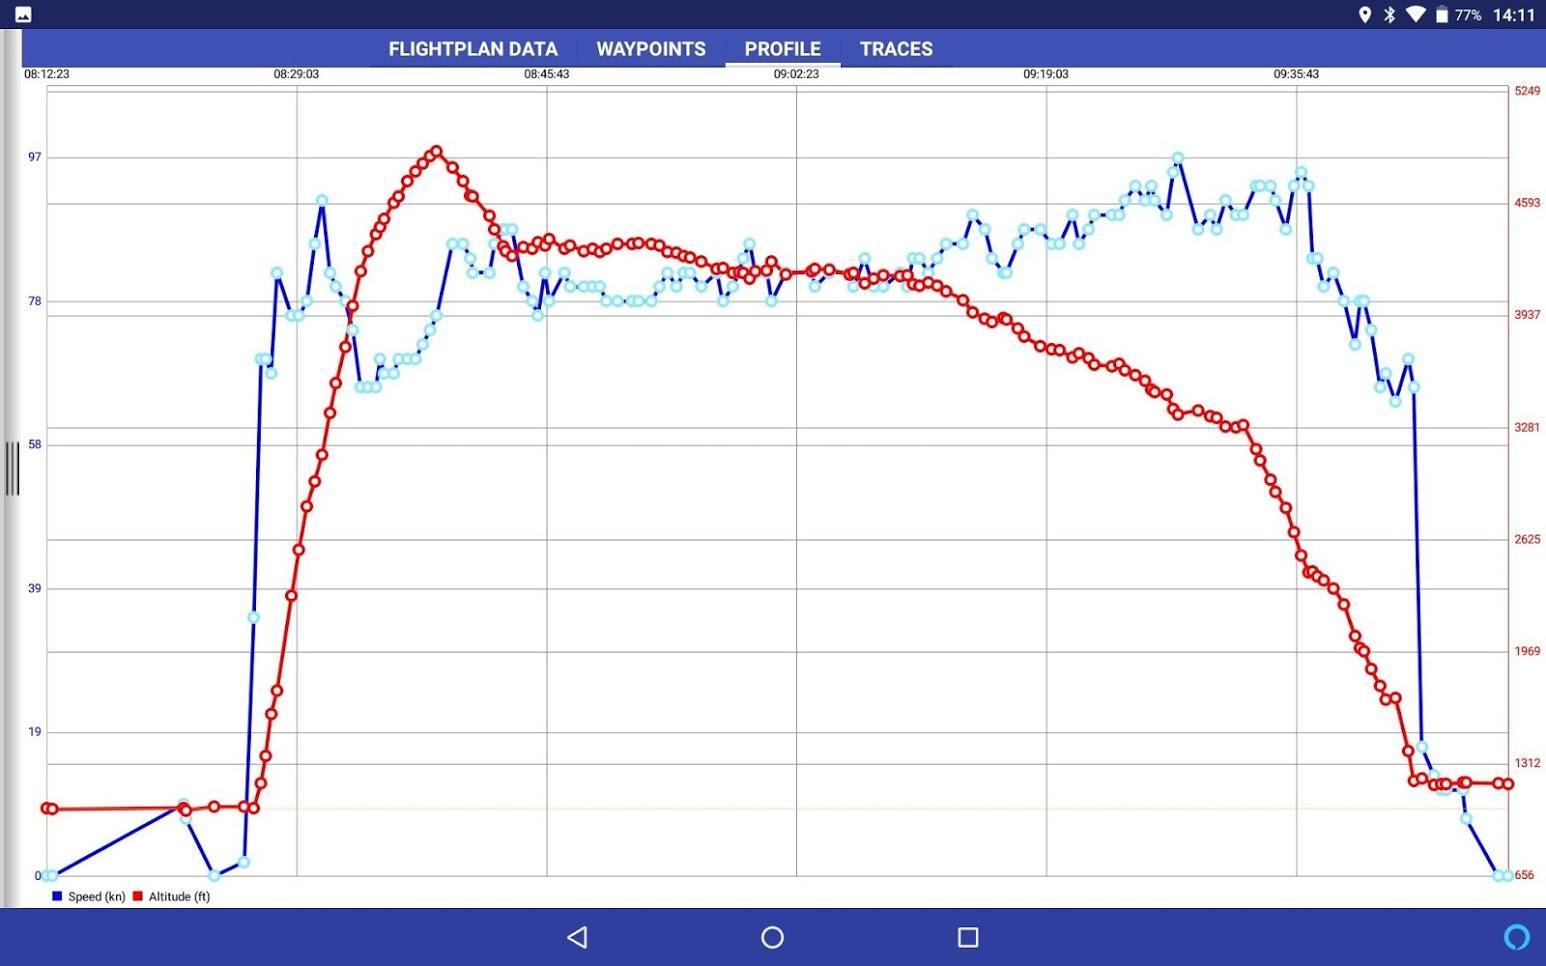Screen dimensions: 1546x966
Task: Open the FLIGHTPLAN DATA tab
Action: (x=473, y=49)
